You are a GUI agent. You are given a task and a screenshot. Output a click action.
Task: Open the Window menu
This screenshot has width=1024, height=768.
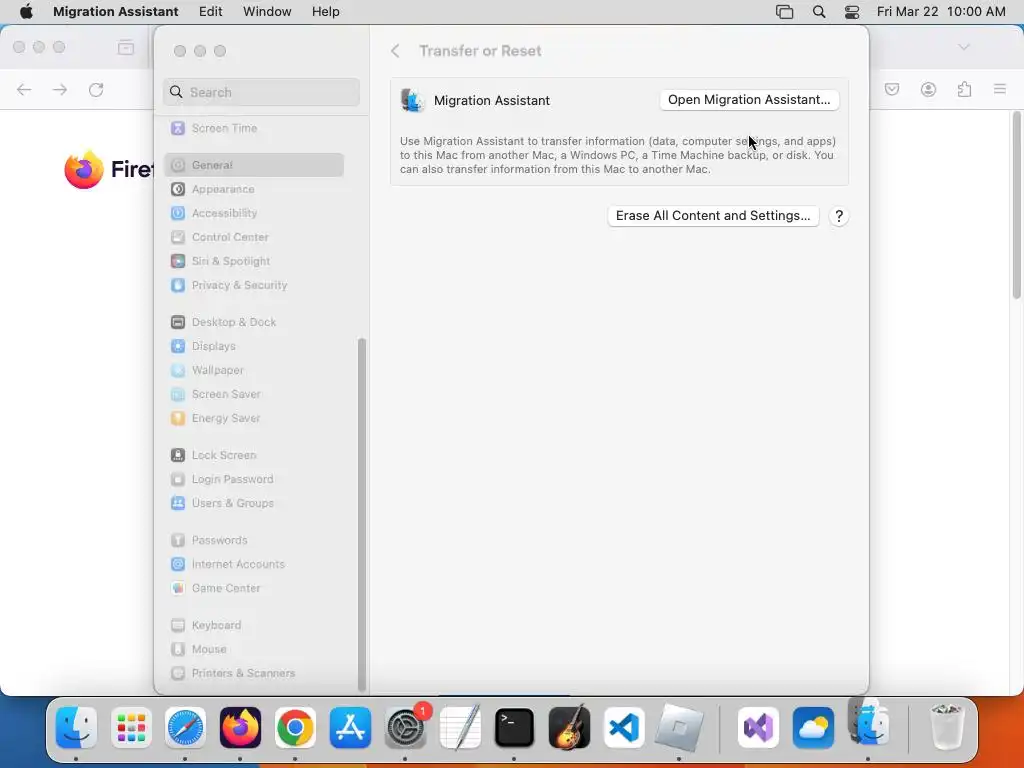click(267, 12)
